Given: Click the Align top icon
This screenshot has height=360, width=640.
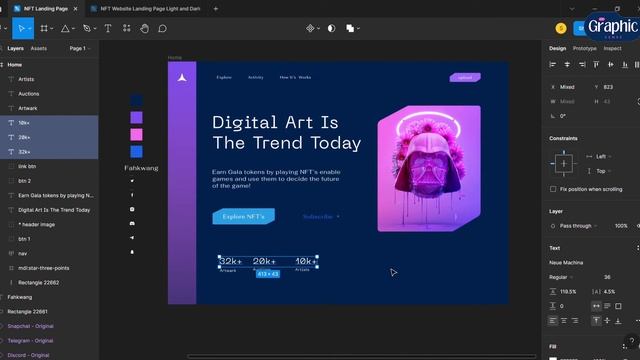Looking at the screenshot, I should pyautogui.click(x=596, y=64).
